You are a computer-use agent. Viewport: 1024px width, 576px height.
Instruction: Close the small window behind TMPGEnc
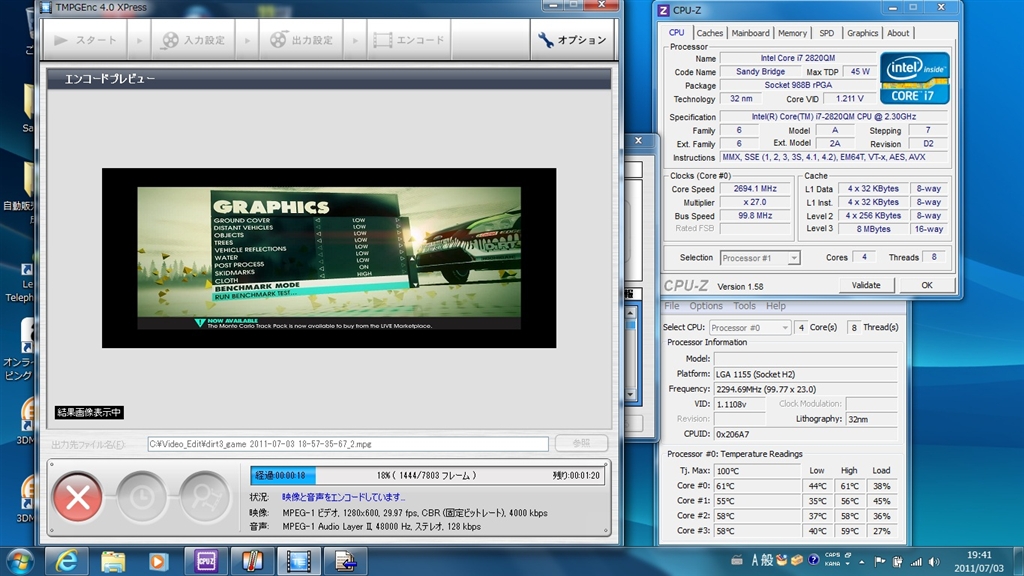(639, 140)
